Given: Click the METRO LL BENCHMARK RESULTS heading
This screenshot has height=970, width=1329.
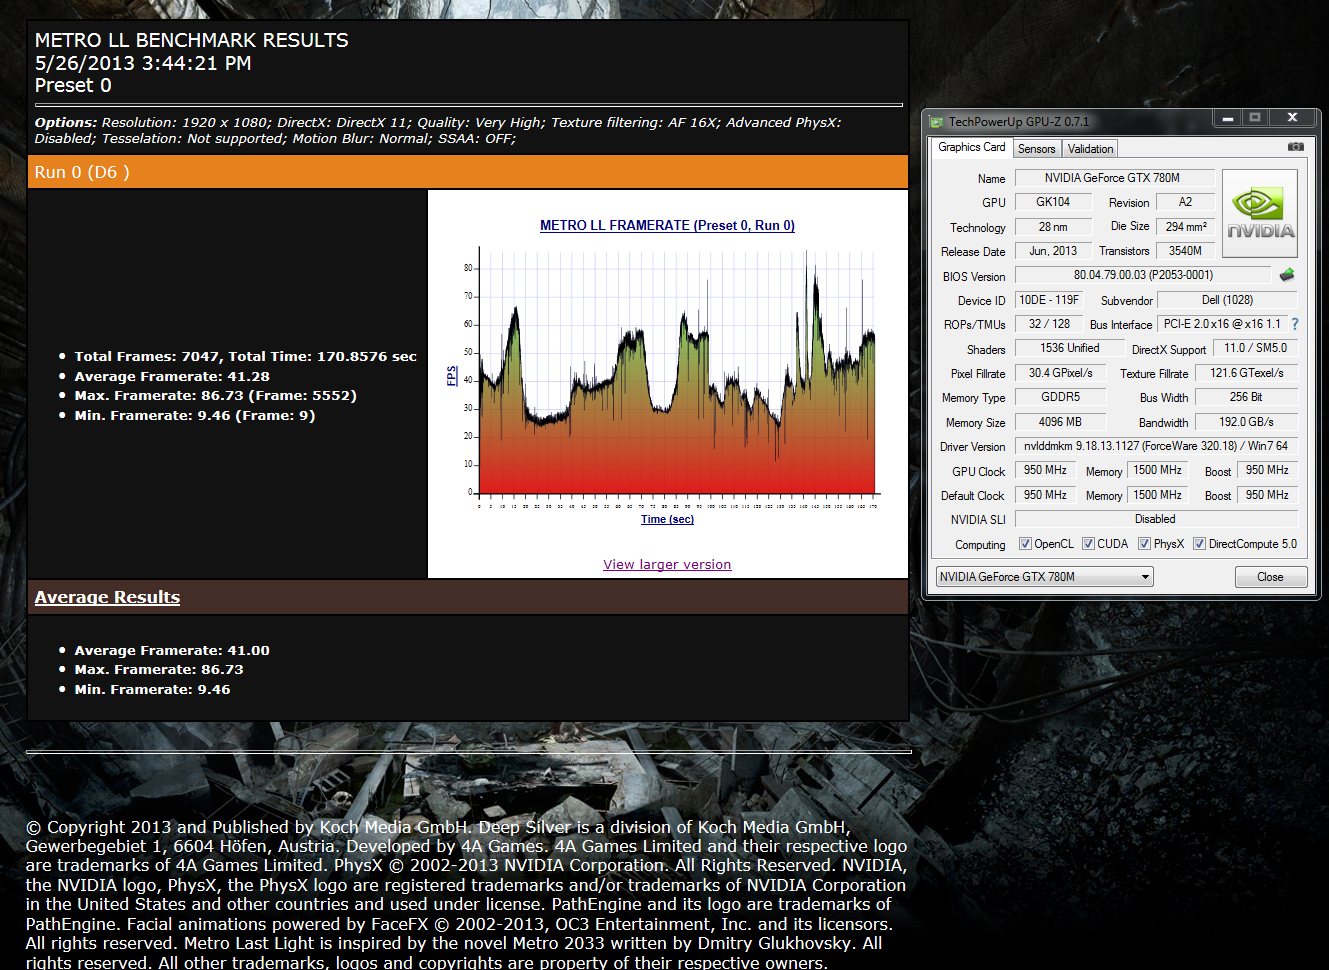Looking at the screenshot, I should 191,41.
